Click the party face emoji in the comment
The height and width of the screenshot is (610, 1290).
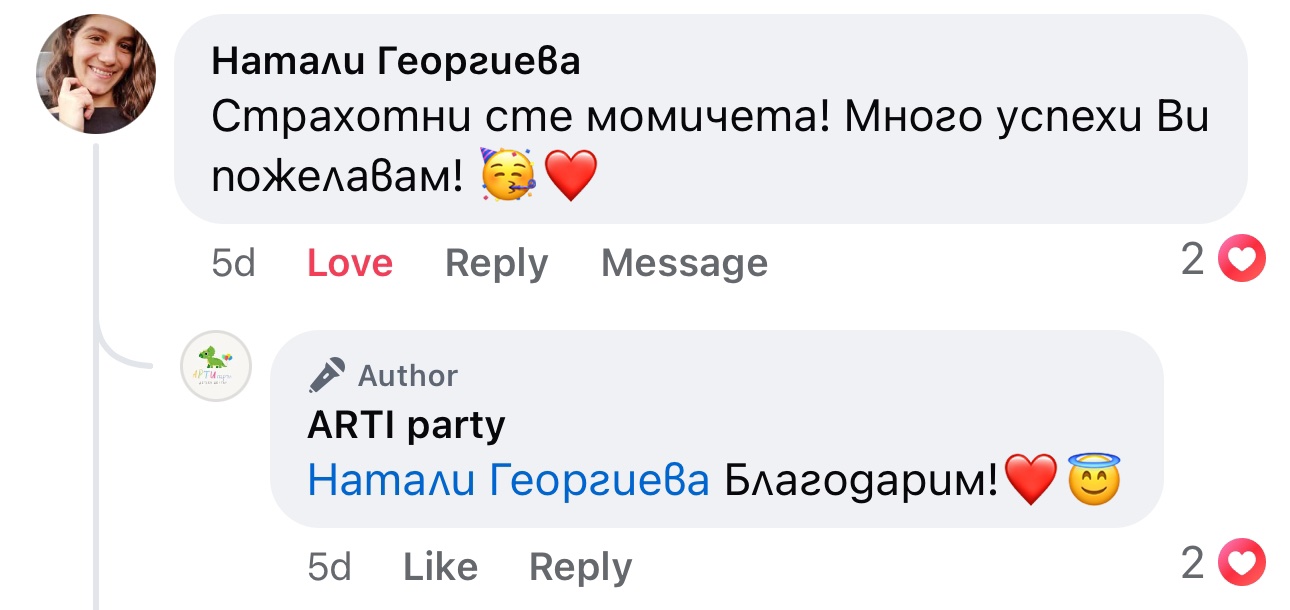(x=508, y=176)
